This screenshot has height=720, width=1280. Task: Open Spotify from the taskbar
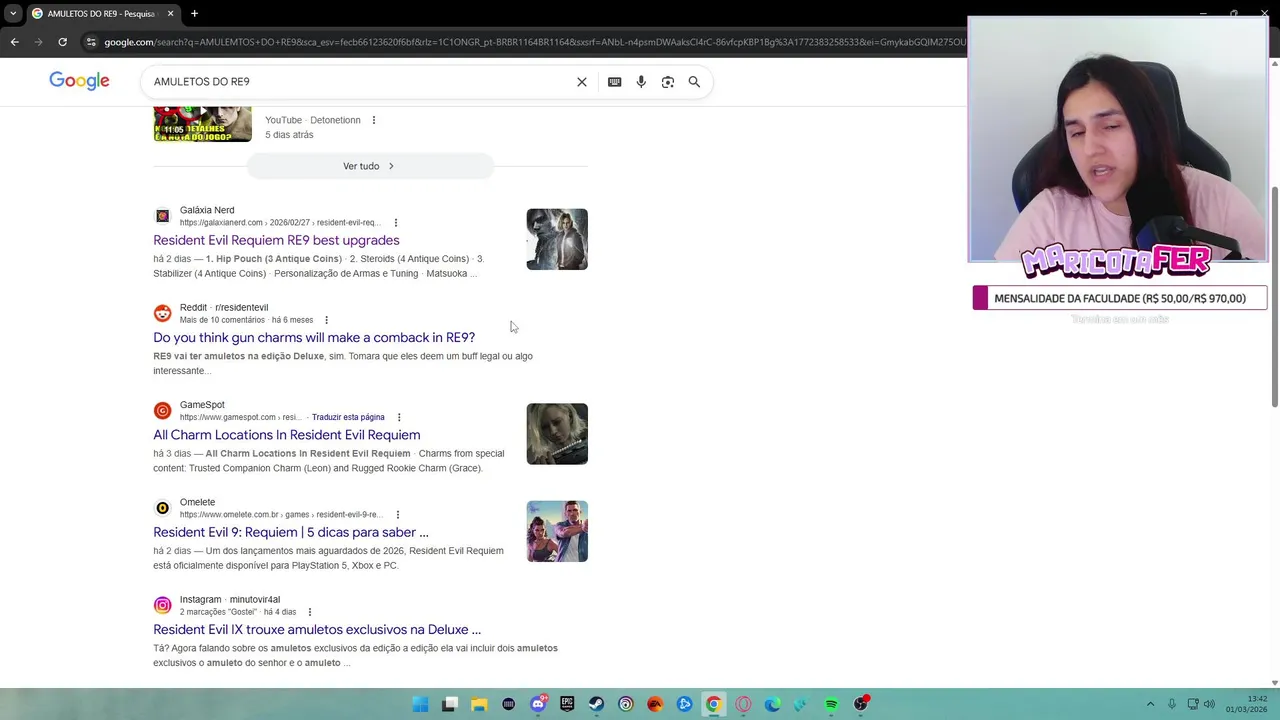click(831, 704)
